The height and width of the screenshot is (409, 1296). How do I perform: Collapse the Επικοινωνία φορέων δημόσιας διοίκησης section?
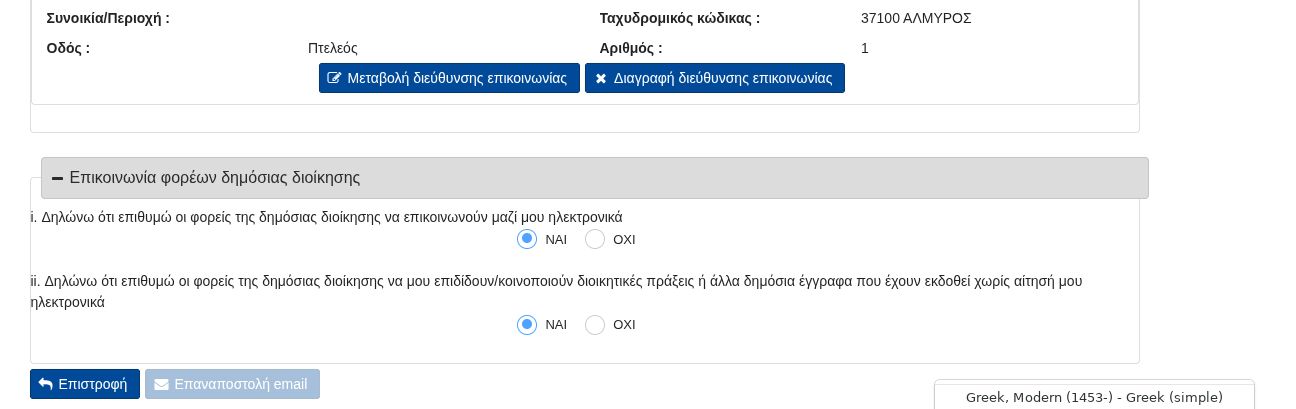point(214,178)
